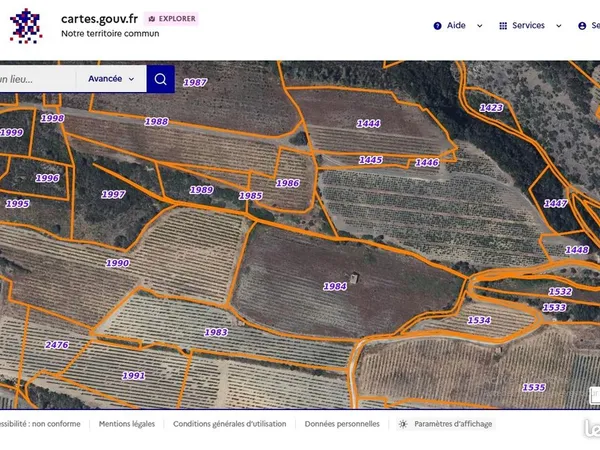This screenshot has height=450, width=600.
Task: Select parcel label 1534
Action: pos(479,321)
